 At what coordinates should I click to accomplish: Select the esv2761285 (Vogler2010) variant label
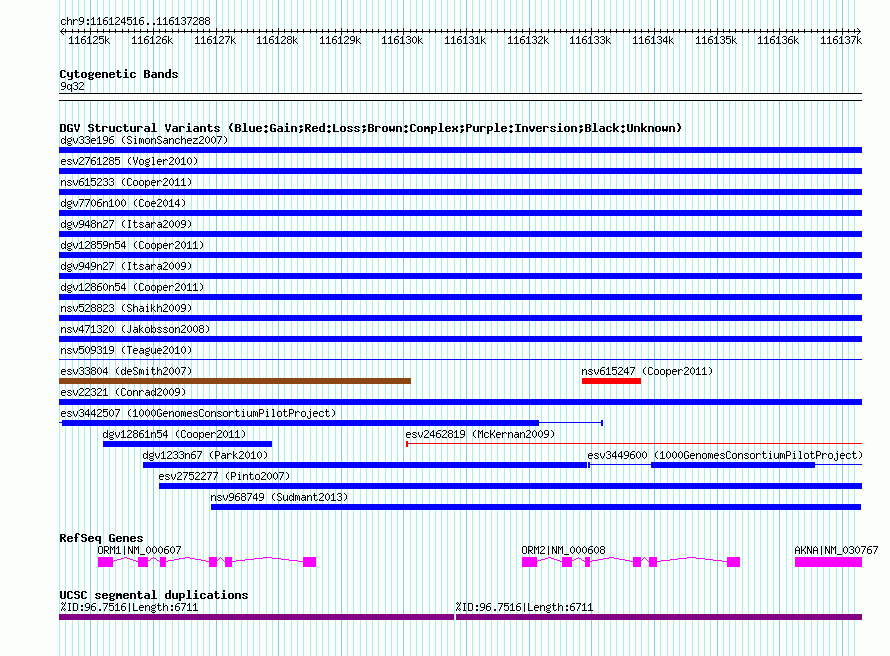click(x=129, y=161)
